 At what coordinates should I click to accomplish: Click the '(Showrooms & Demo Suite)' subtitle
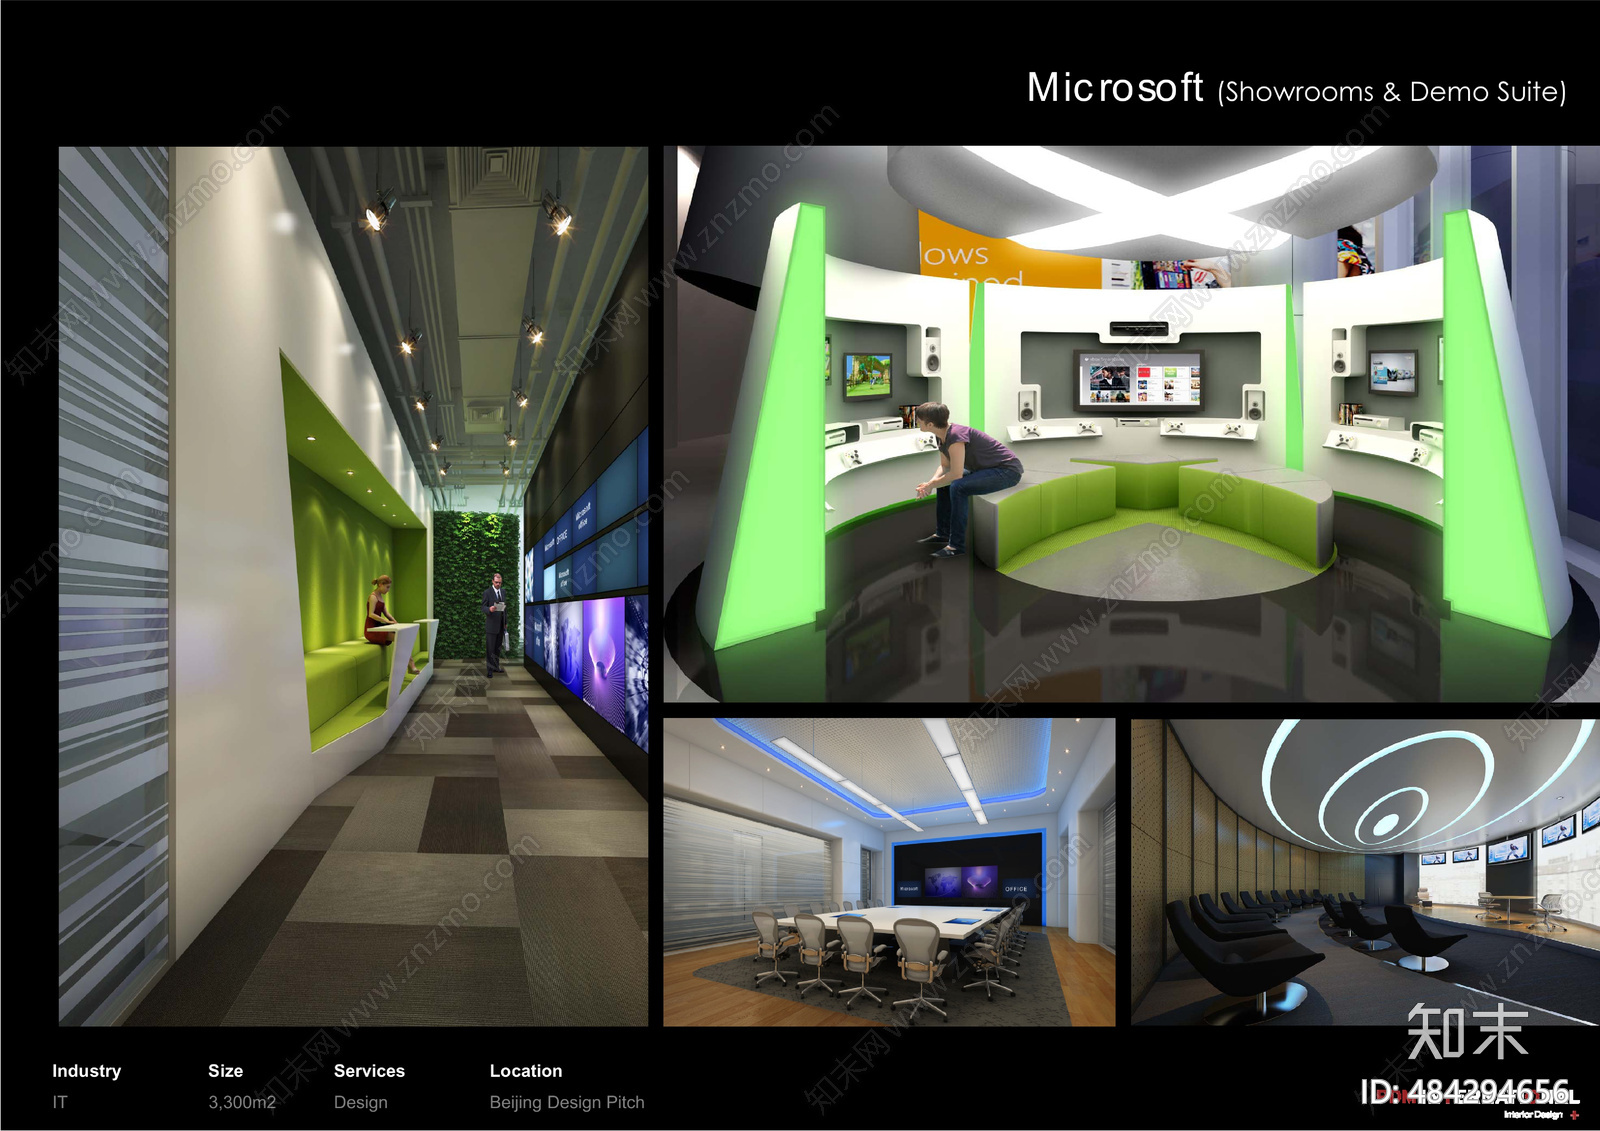pyautogui.click(x=1392, y=92)
